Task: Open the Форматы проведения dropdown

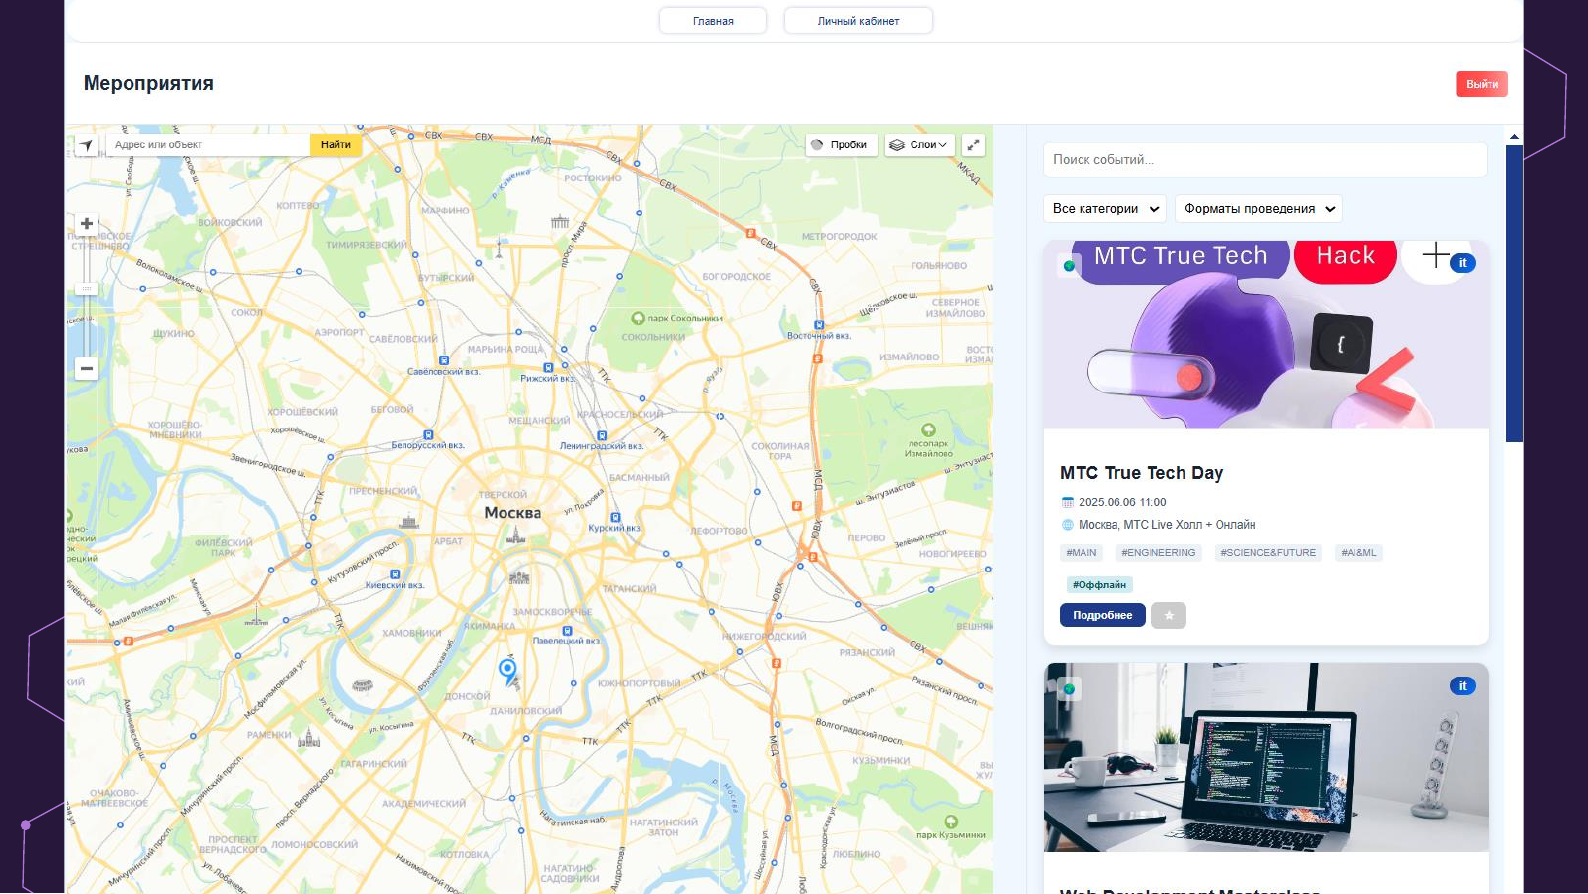Action: click(1259, 209)
